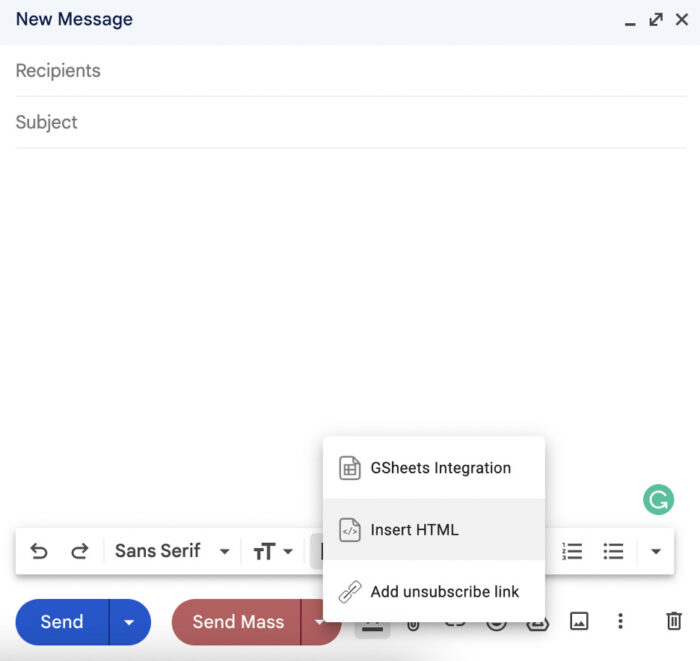Screen dimensions: 700x661
Task: Toggle the Send Mass dropdown arrow
Action: point(318,622)
